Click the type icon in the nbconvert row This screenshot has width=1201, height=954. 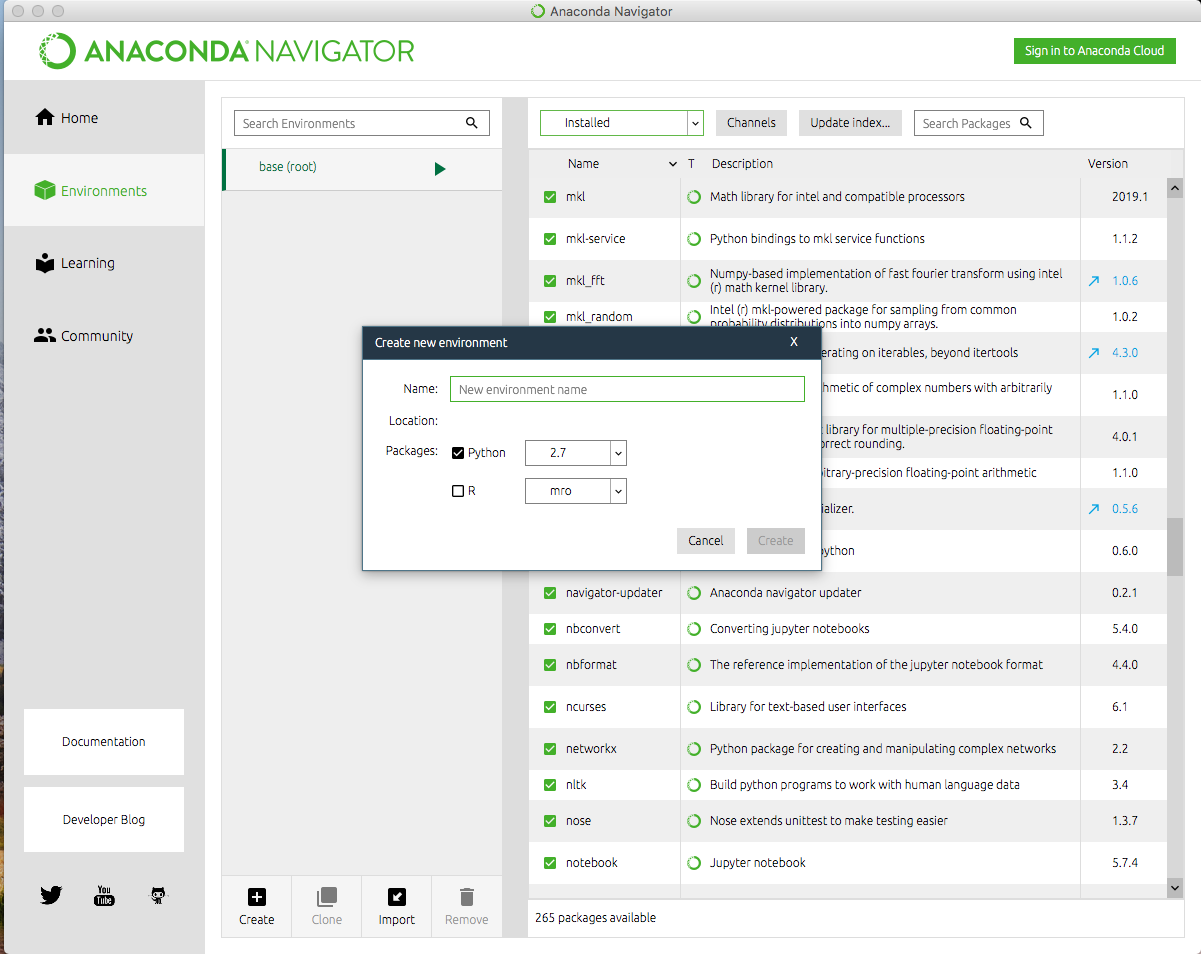[x=694, y=629]
